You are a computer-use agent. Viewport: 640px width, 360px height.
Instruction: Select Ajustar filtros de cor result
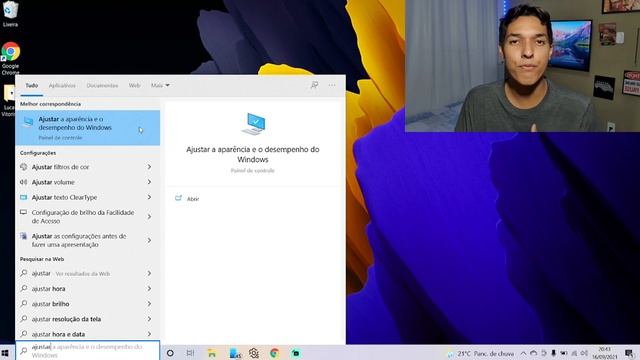click(60, 167)
